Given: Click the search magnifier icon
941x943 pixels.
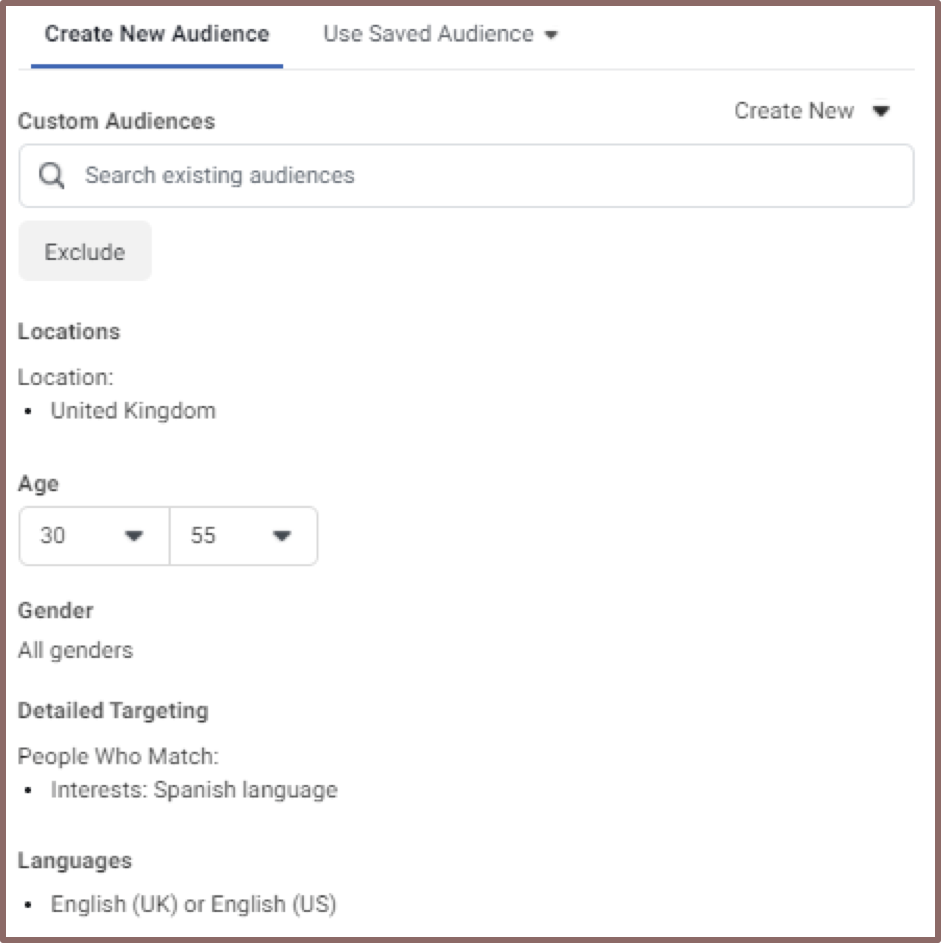Looking at the screenshot, I should (52, 176).
